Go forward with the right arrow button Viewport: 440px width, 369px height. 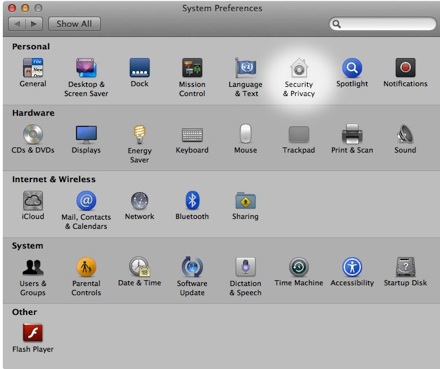[x=34, y=24]
